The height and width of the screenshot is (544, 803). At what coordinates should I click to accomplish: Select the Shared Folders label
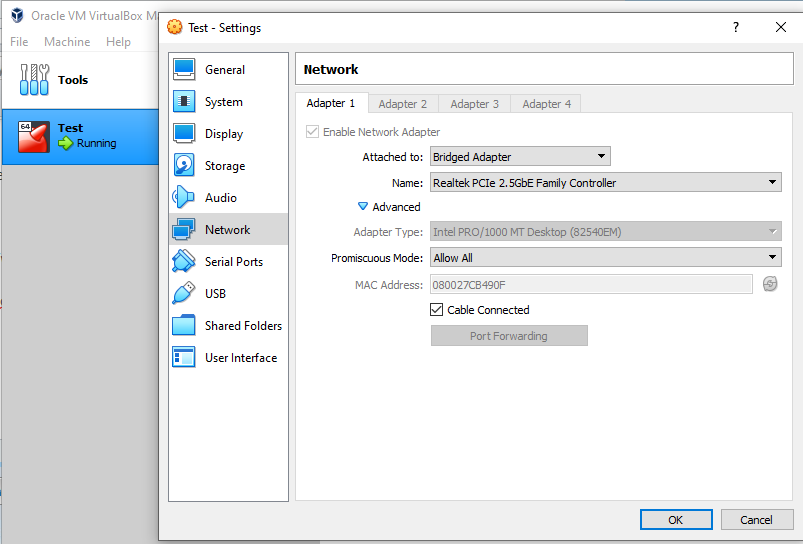point(243,326)
